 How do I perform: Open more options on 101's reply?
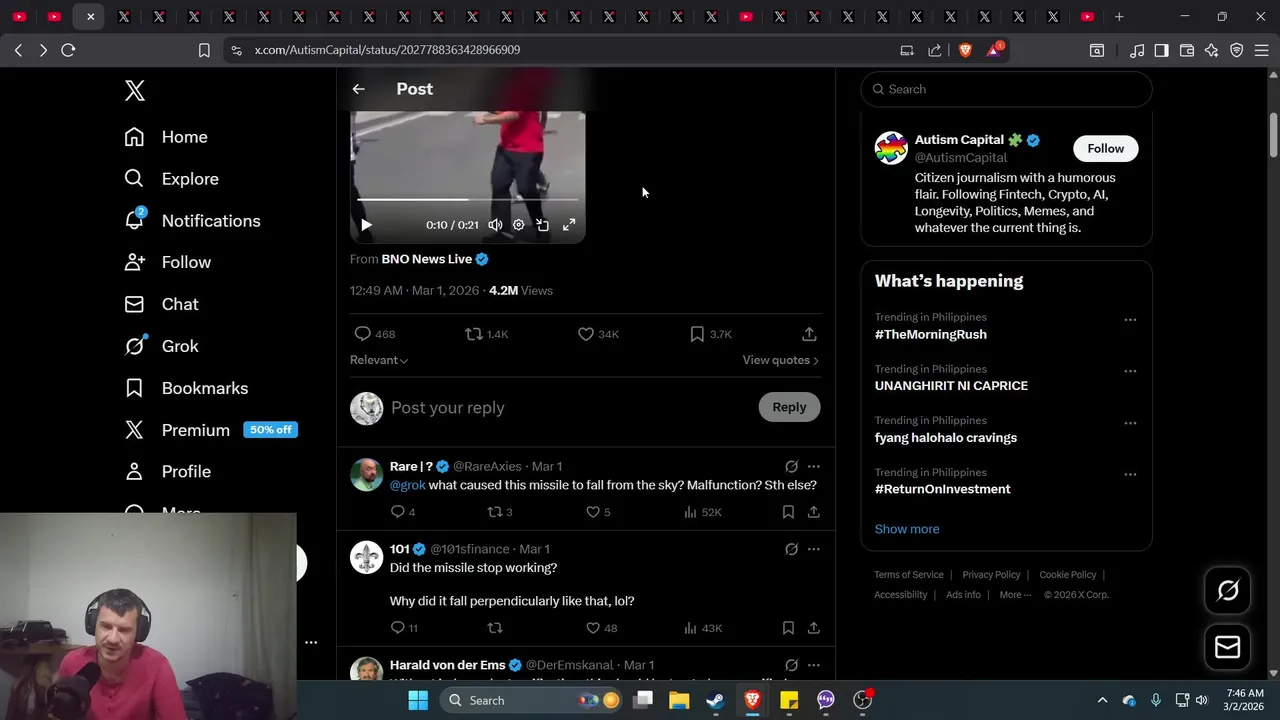coord(813,549)
